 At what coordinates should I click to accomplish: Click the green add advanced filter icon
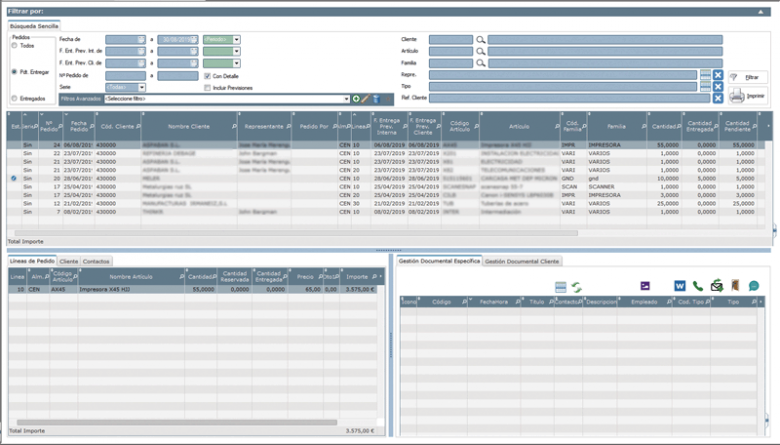click(355, 99)
